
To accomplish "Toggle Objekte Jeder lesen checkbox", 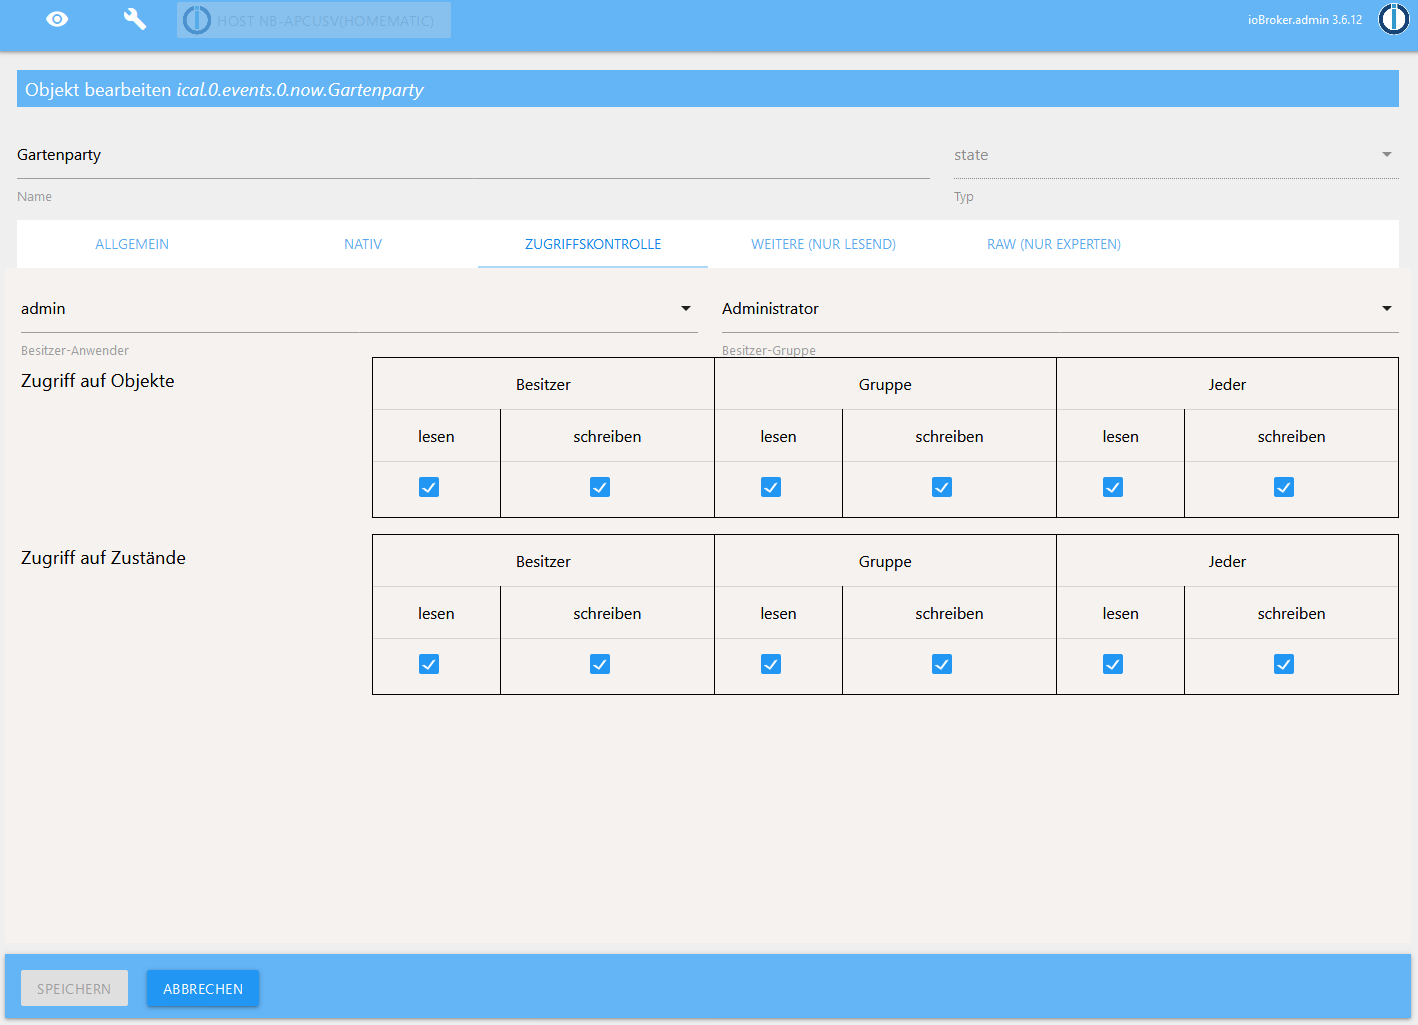I will click(1113, 487).
